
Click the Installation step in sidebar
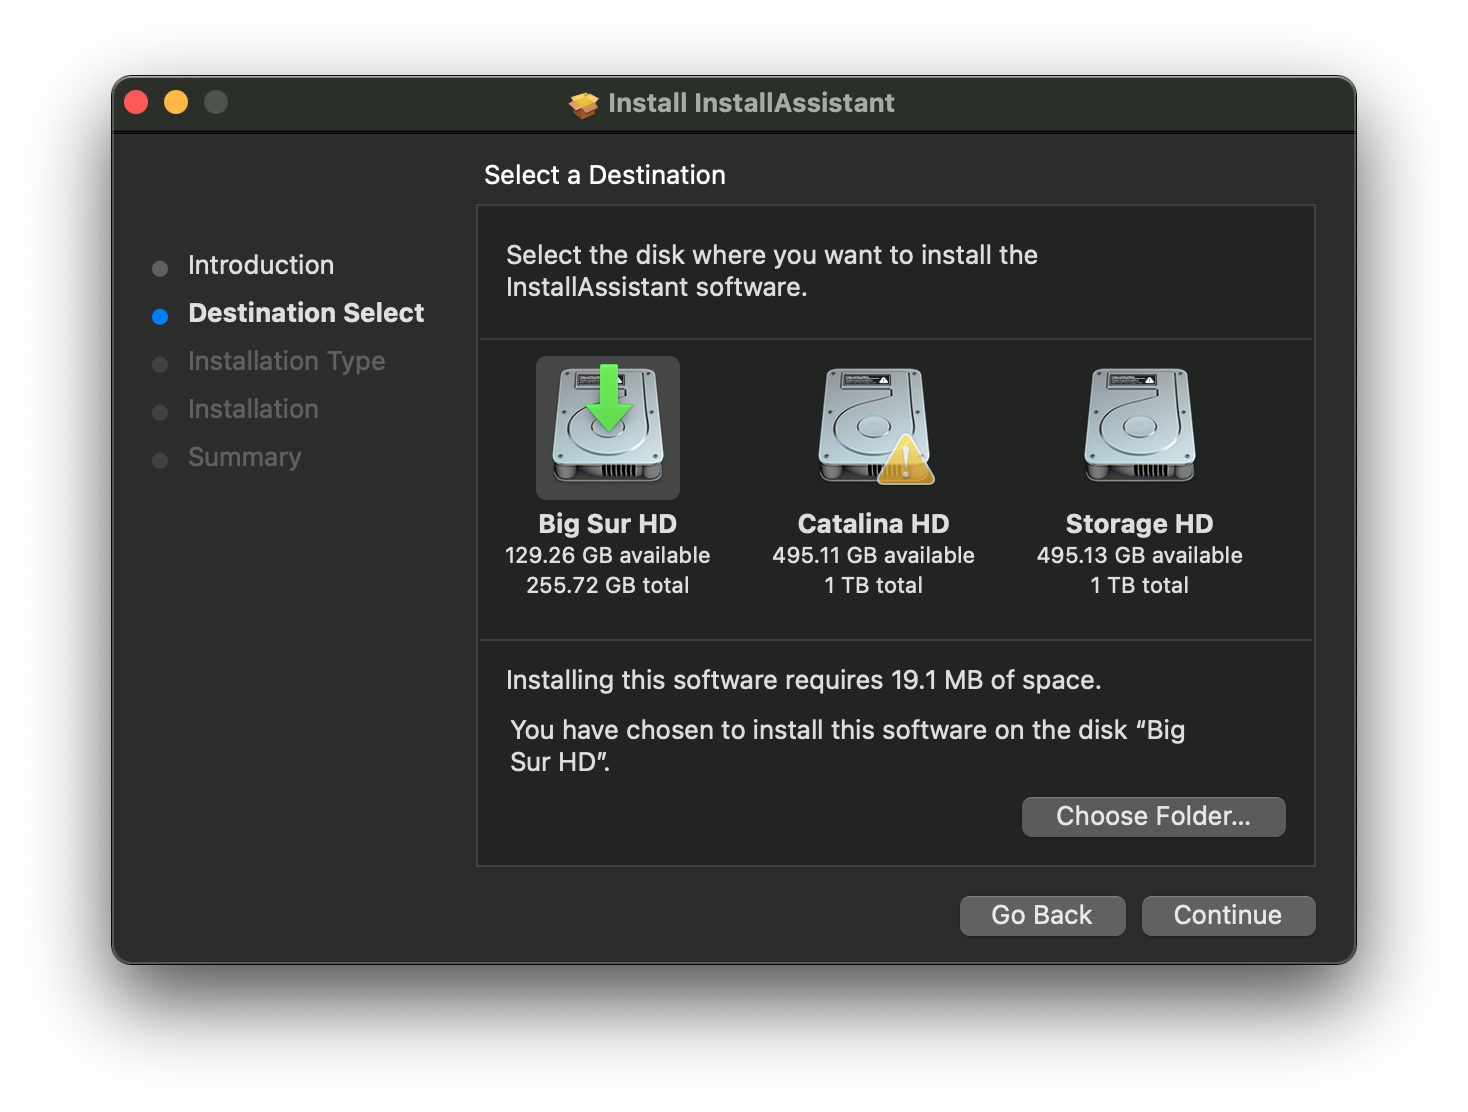253,409
